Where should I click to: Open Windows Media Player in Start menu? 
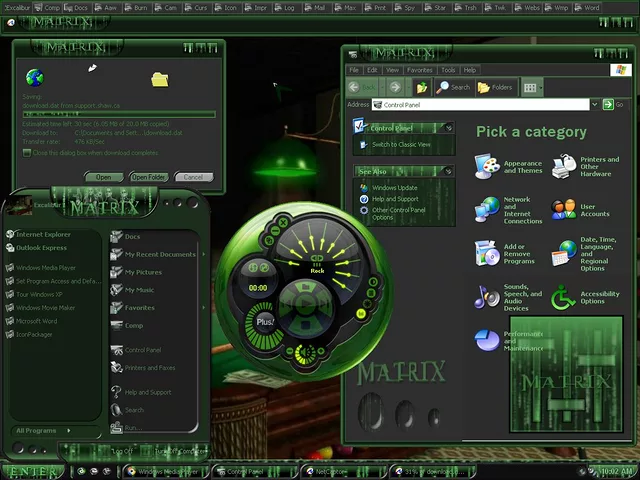click(41, 268)
